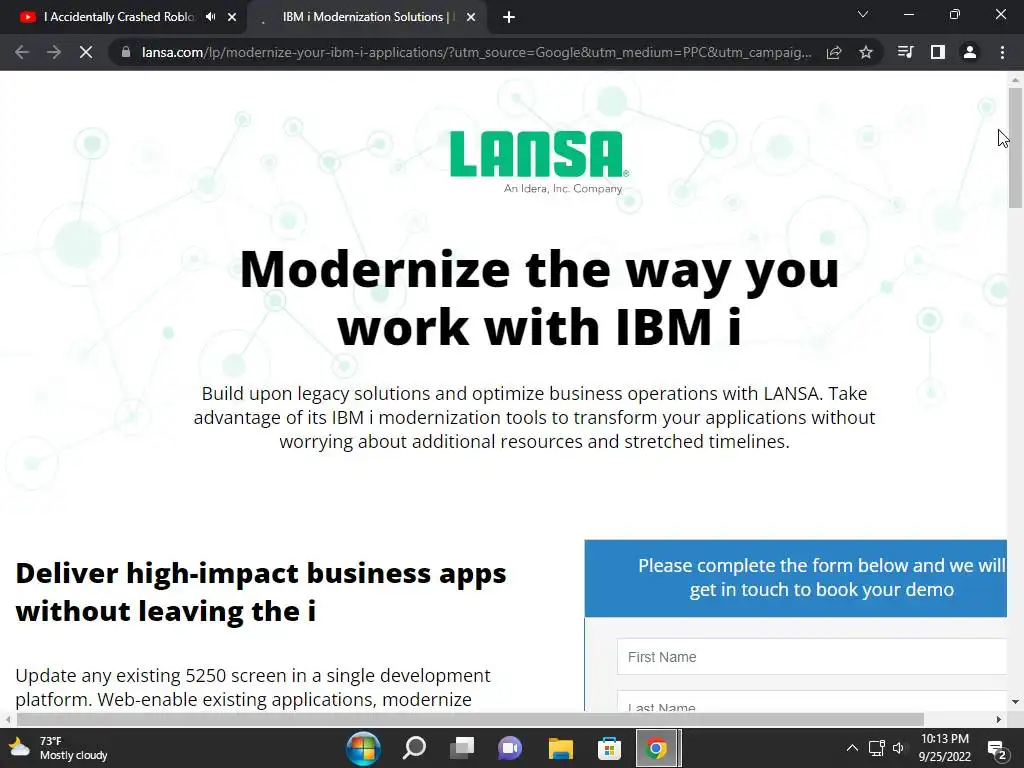This screenshot has width=1024, height=768.
Task: Click the First Name field
Action: pos(812,656)
